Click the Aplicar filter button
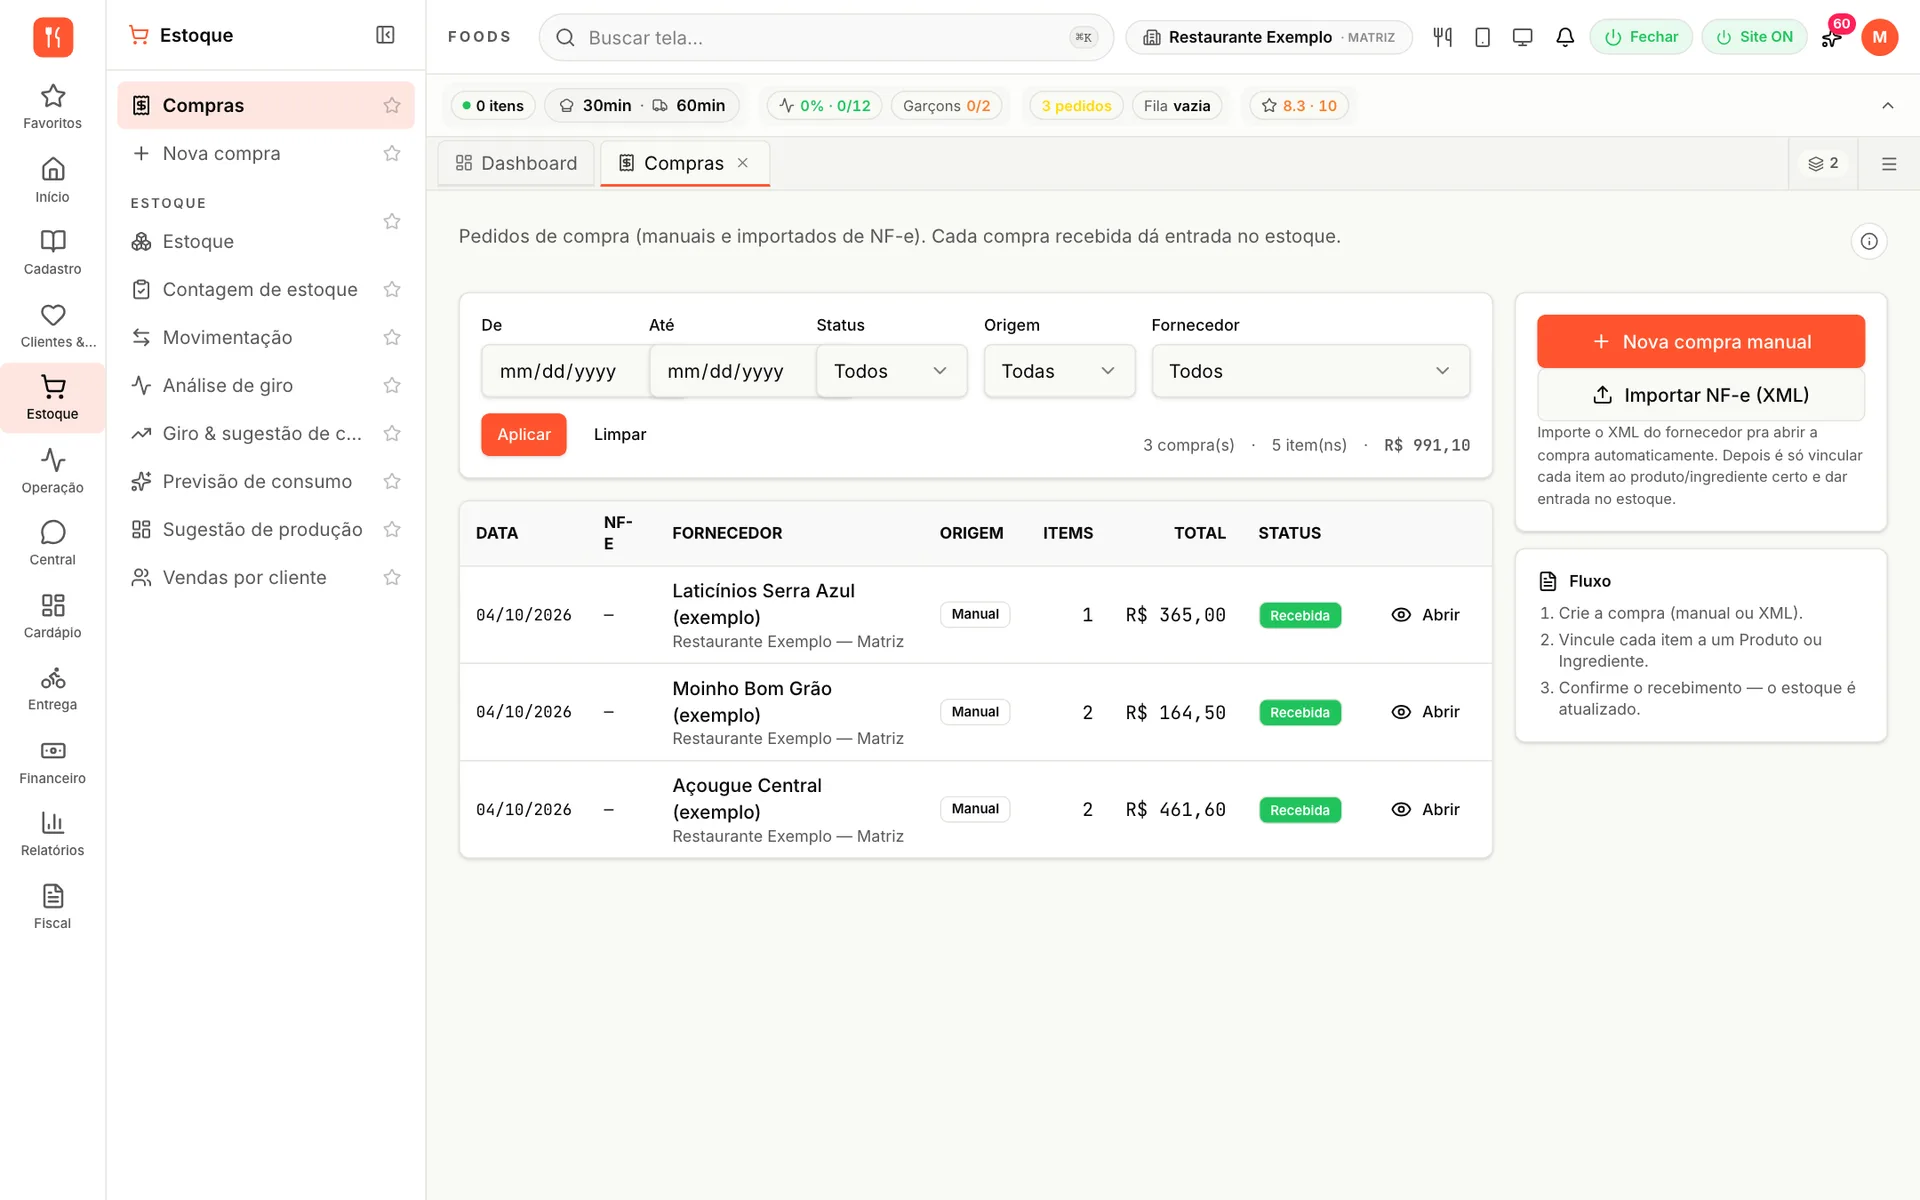The height and width of the screenshot is (1200, 1920). (x=524, y=434)
